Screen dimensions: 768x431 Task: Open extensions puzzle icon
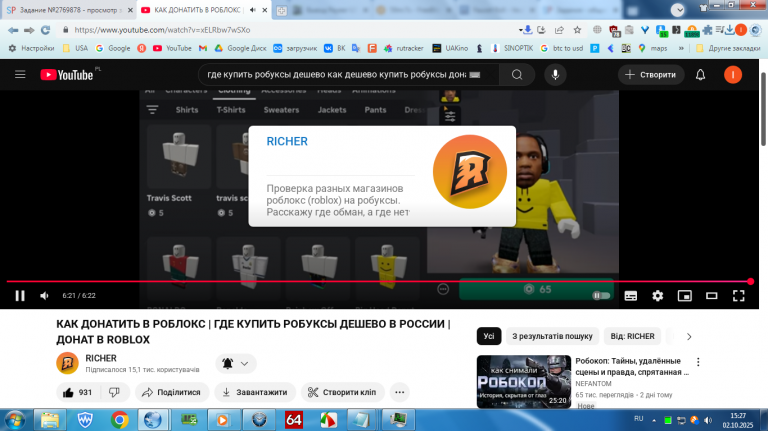tap(707, 30)
